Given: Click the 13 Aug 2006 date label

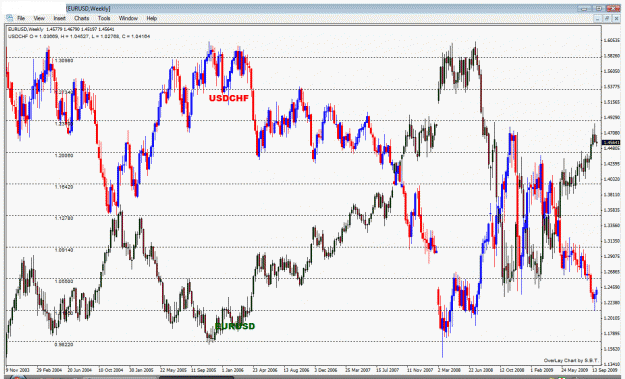Looking at the screenshot, I should tap(296, 370).
